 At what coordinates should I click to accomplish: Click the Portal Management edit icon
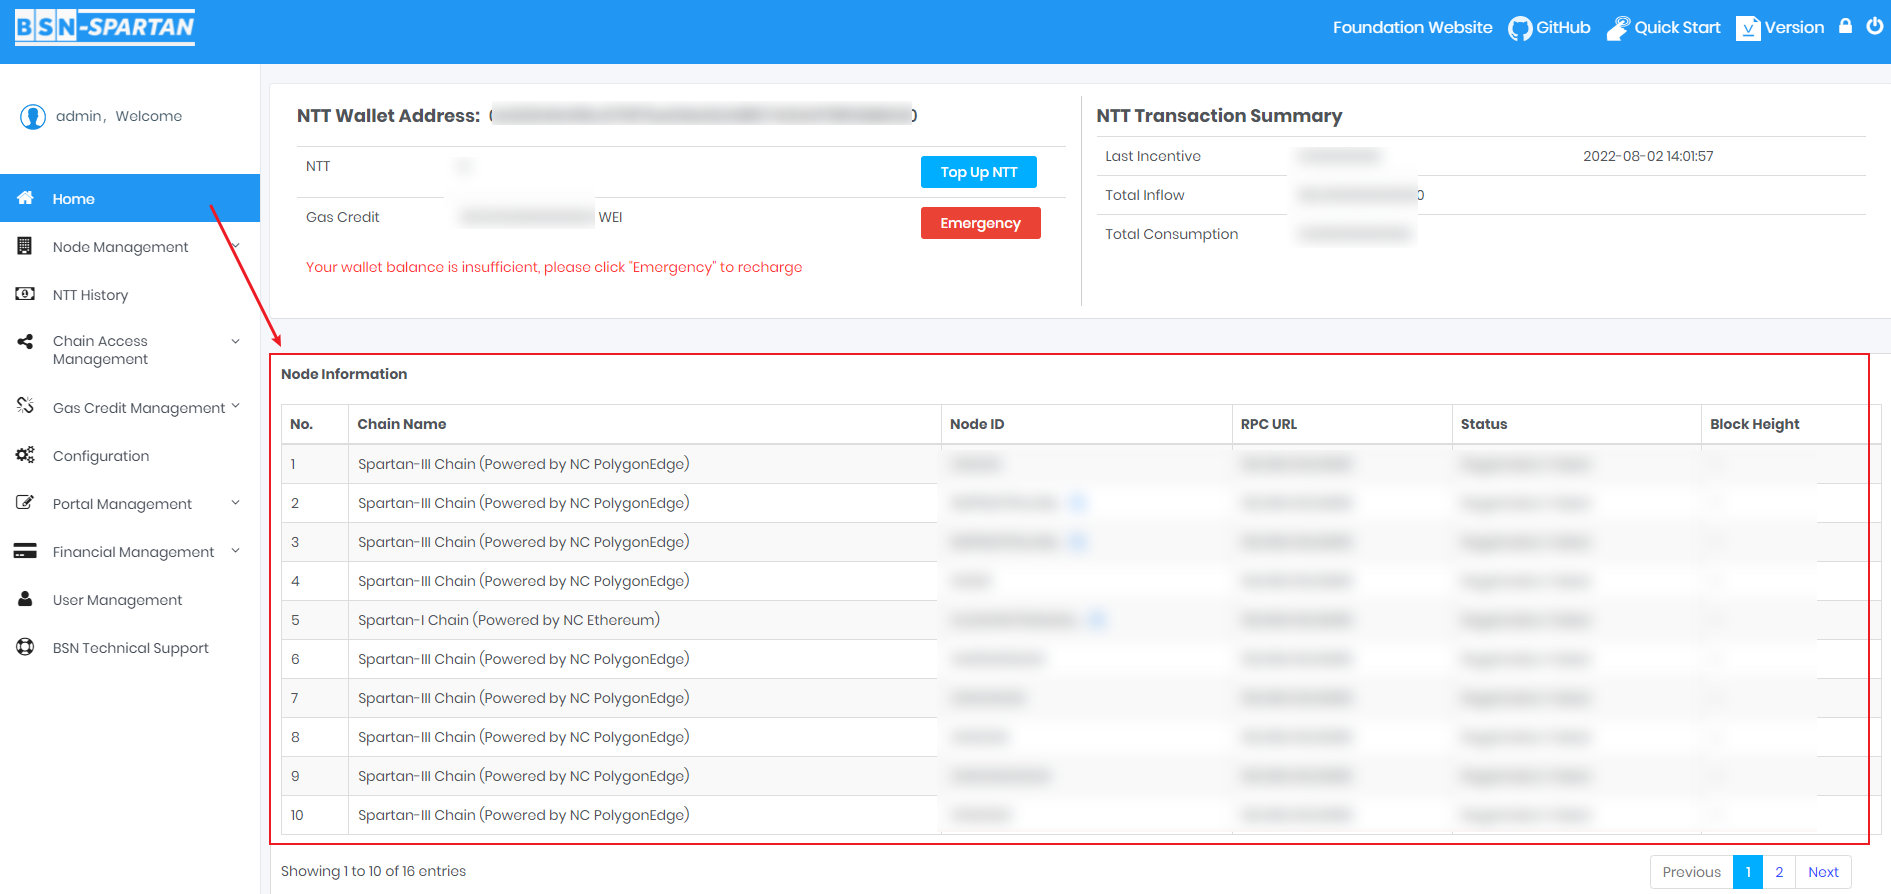(x=25, y=502)
